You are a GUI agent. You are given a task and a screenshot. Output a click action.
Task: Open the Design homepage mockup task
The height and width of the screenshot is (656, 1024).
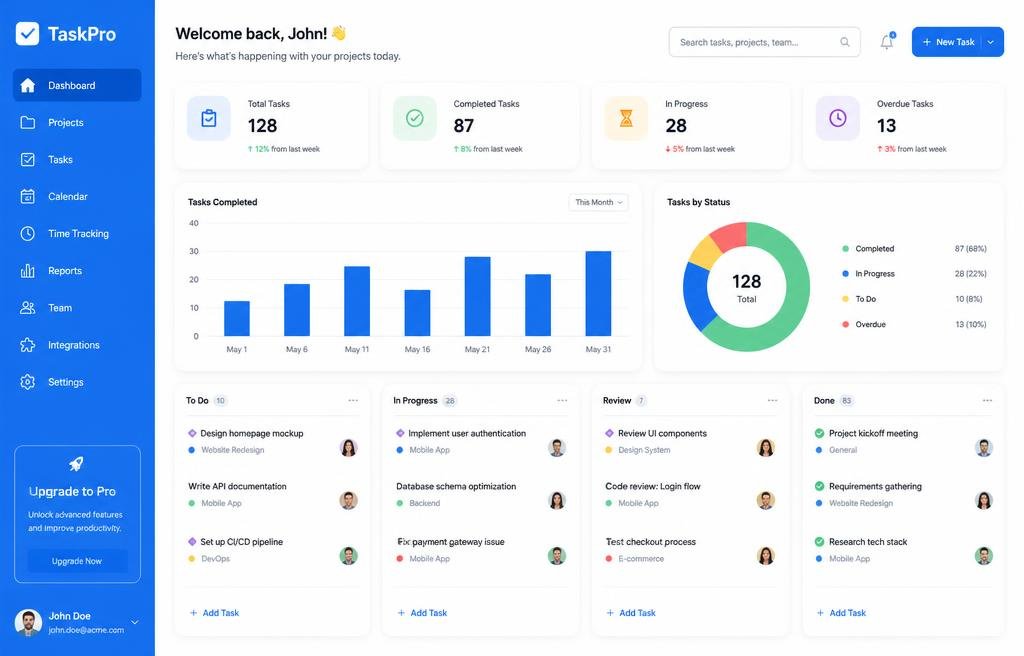point(252,433)
